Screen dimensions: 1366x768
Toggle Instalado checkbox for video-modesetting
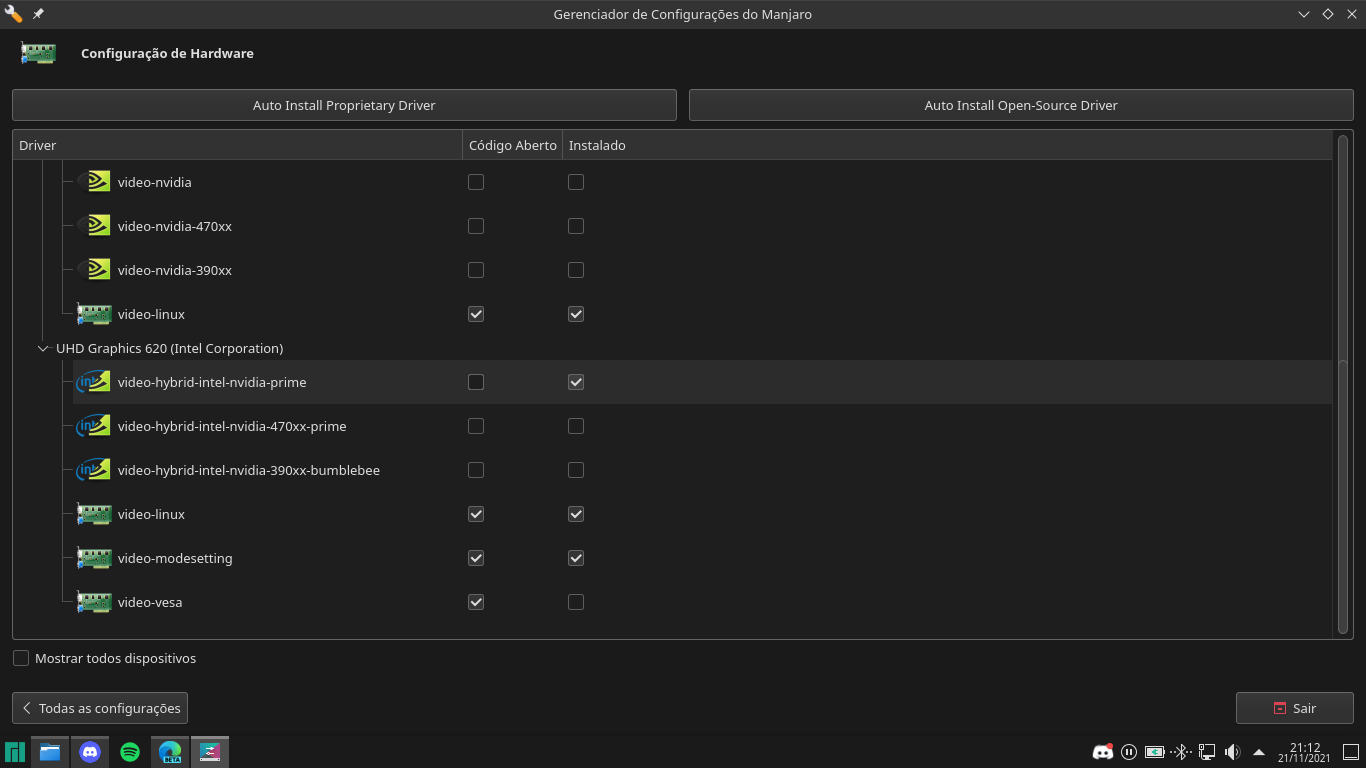click(576, 558)
